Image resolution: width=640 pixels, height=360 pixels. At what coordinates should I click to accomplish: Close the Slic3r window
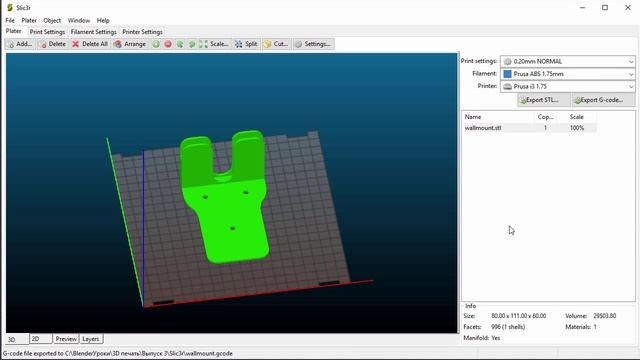[628, 7]
